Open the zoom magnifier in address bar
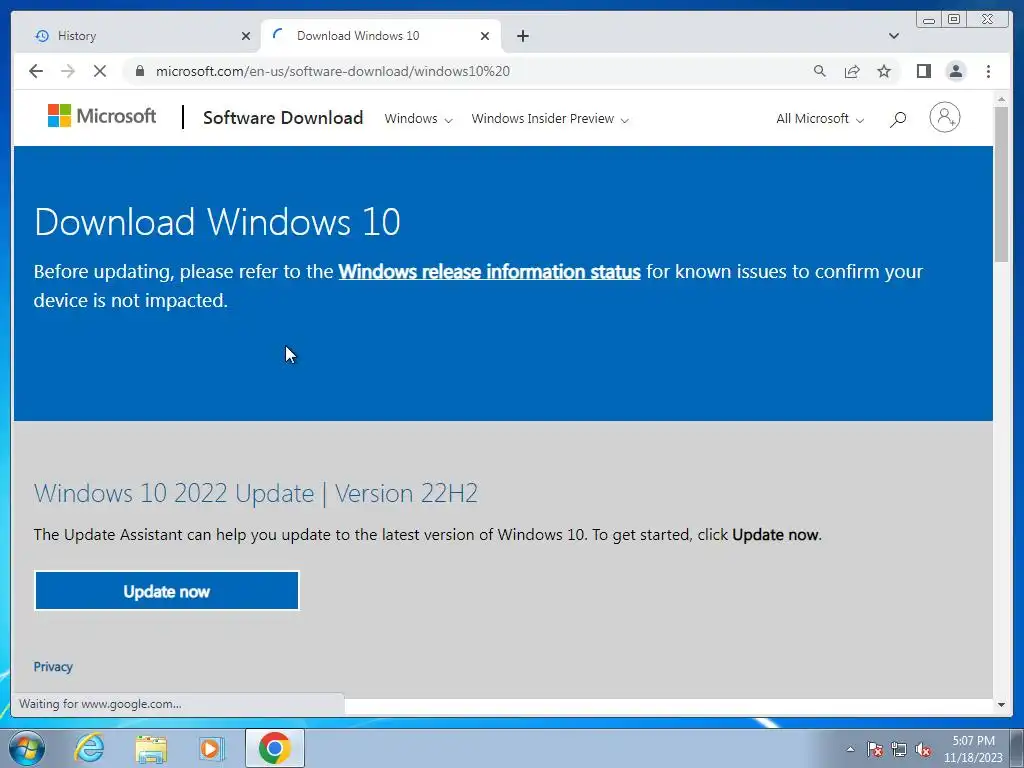Screen dimensions: 1024x768 pos(820,71)
